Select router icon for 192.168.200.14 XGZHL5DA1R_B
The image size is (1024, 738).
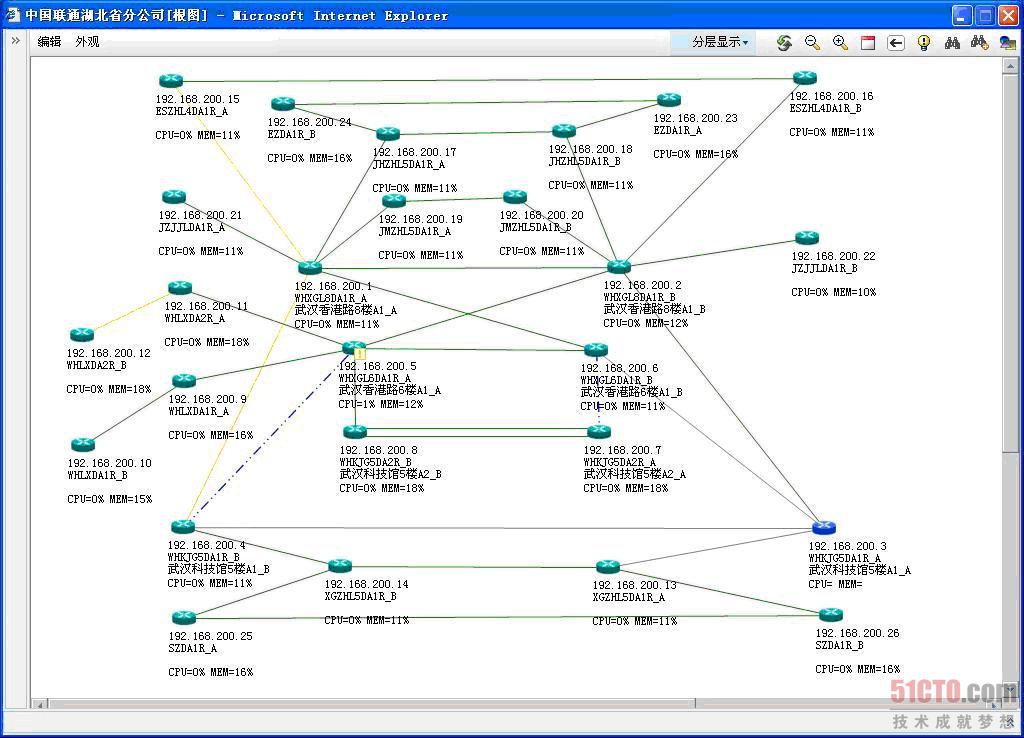click(x=340, y=565)
